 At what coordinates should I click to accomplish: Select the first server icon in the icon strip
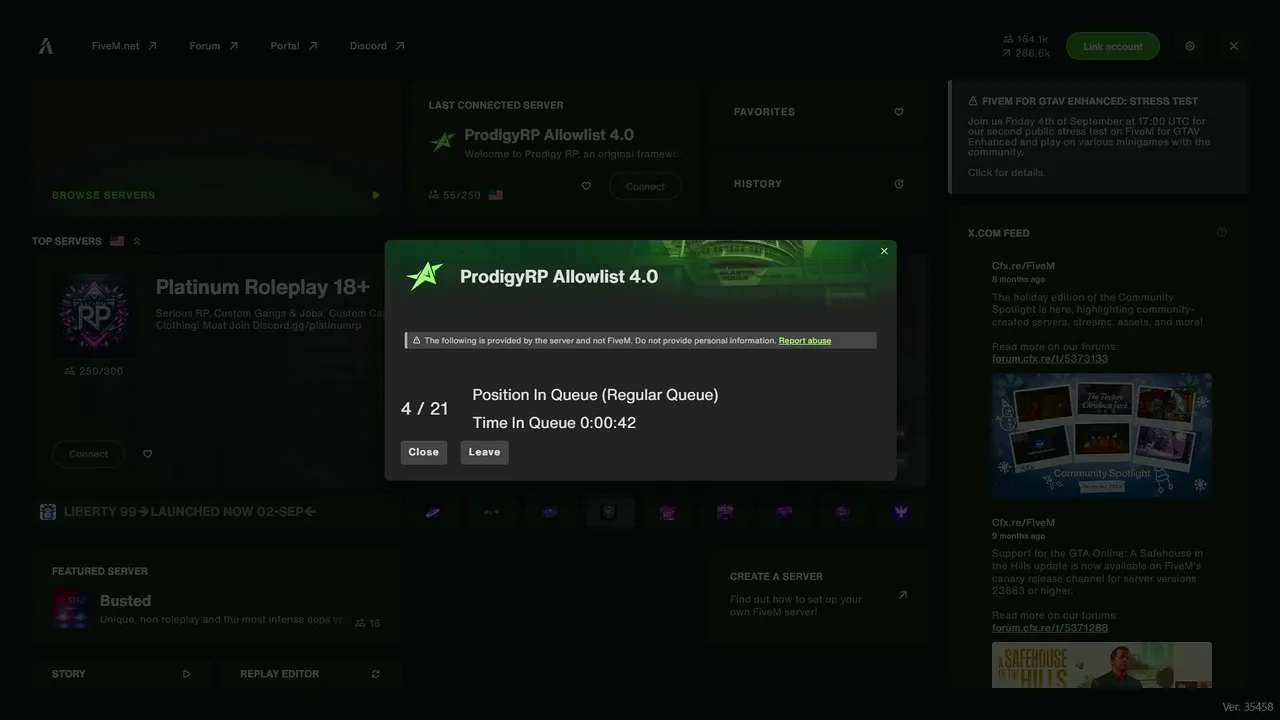[432, 512]
